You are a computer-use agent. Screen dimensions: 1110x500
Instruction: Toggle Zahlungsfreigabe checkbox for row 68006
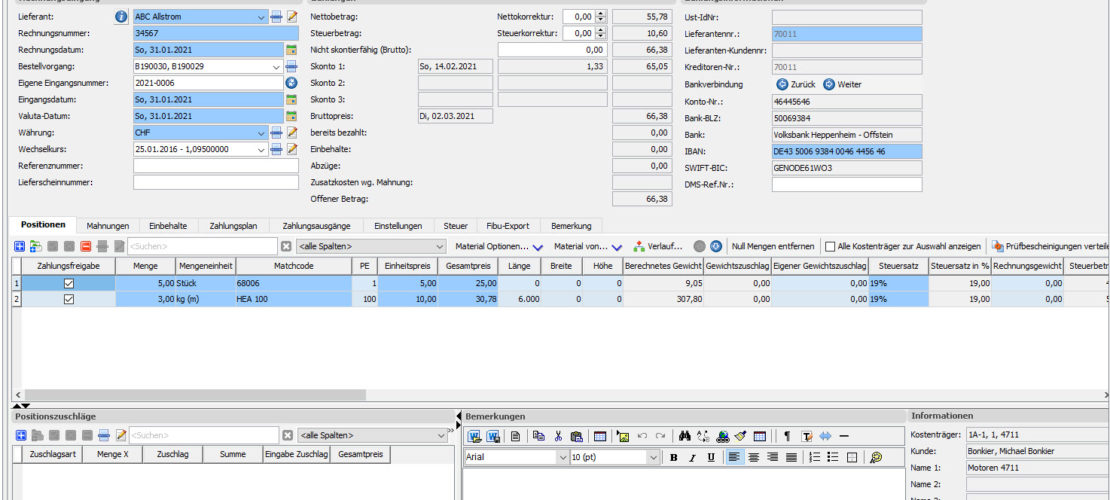[69, 283]
